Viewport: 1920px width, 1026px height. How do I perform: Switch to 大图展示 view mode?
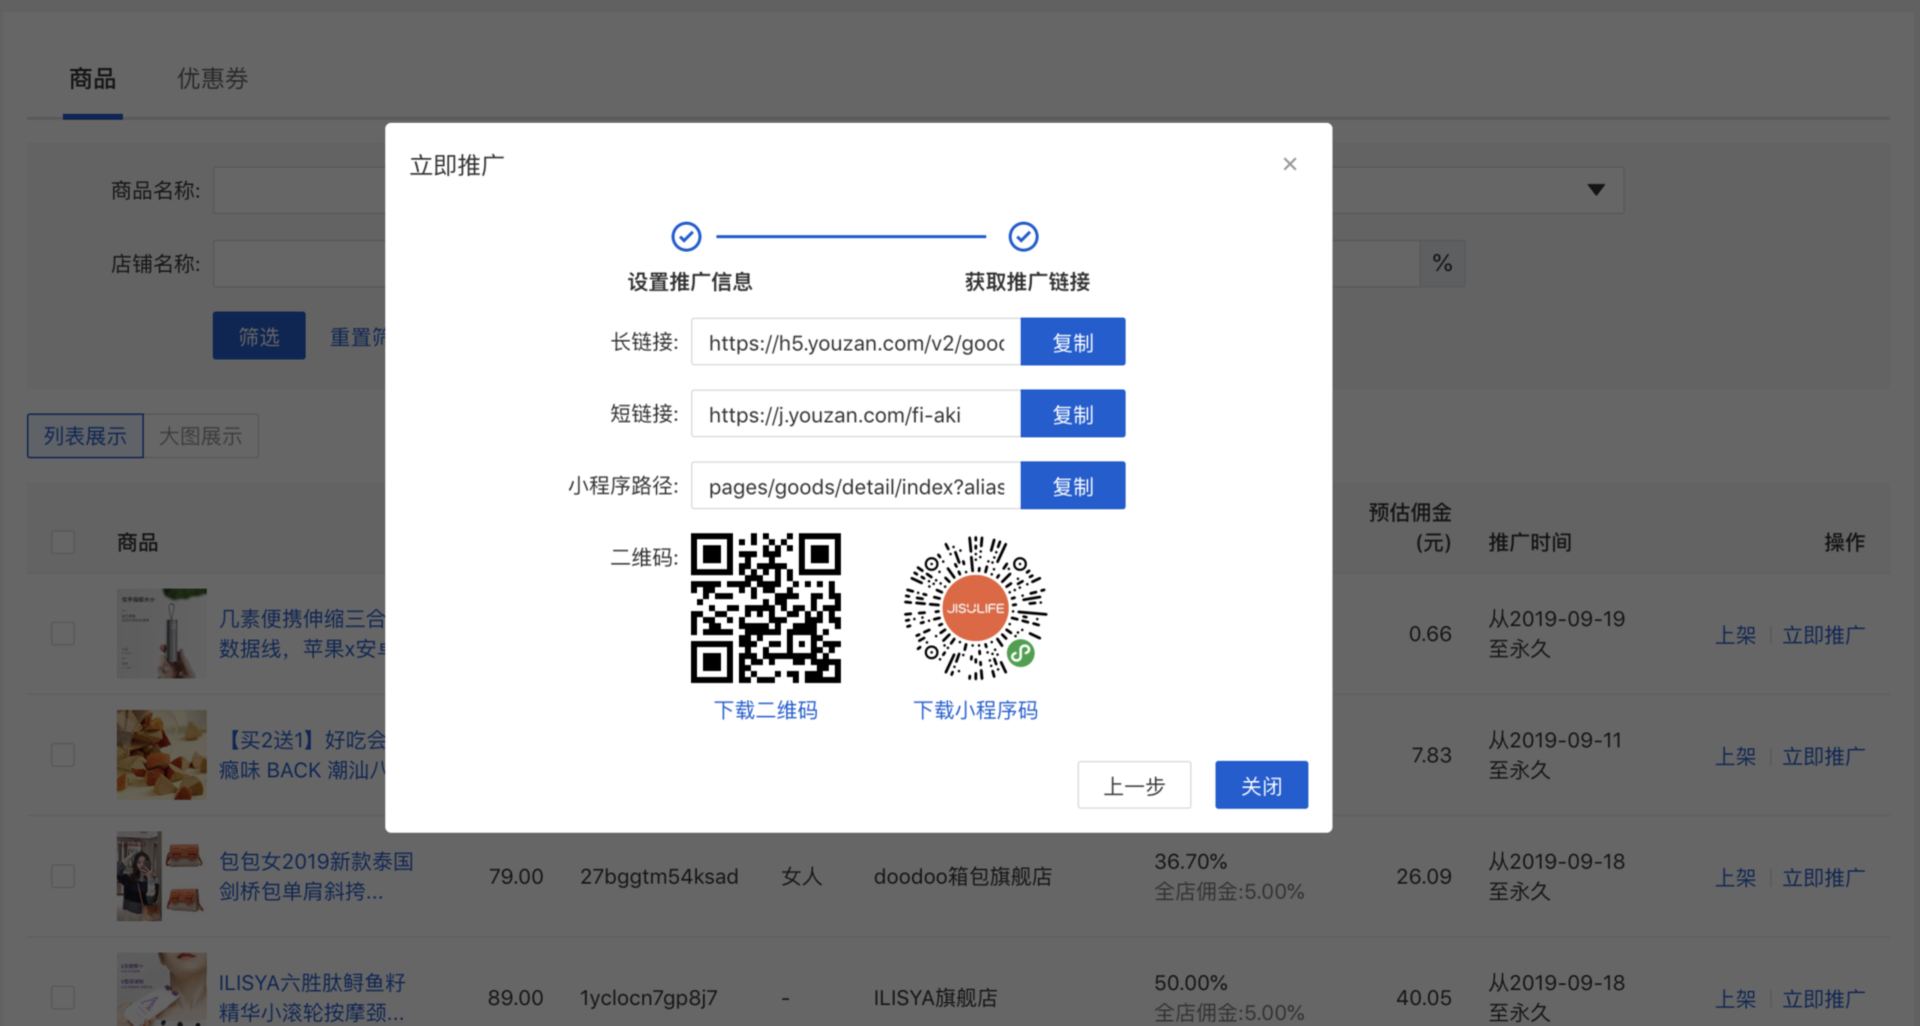click(x=200, y=436)
